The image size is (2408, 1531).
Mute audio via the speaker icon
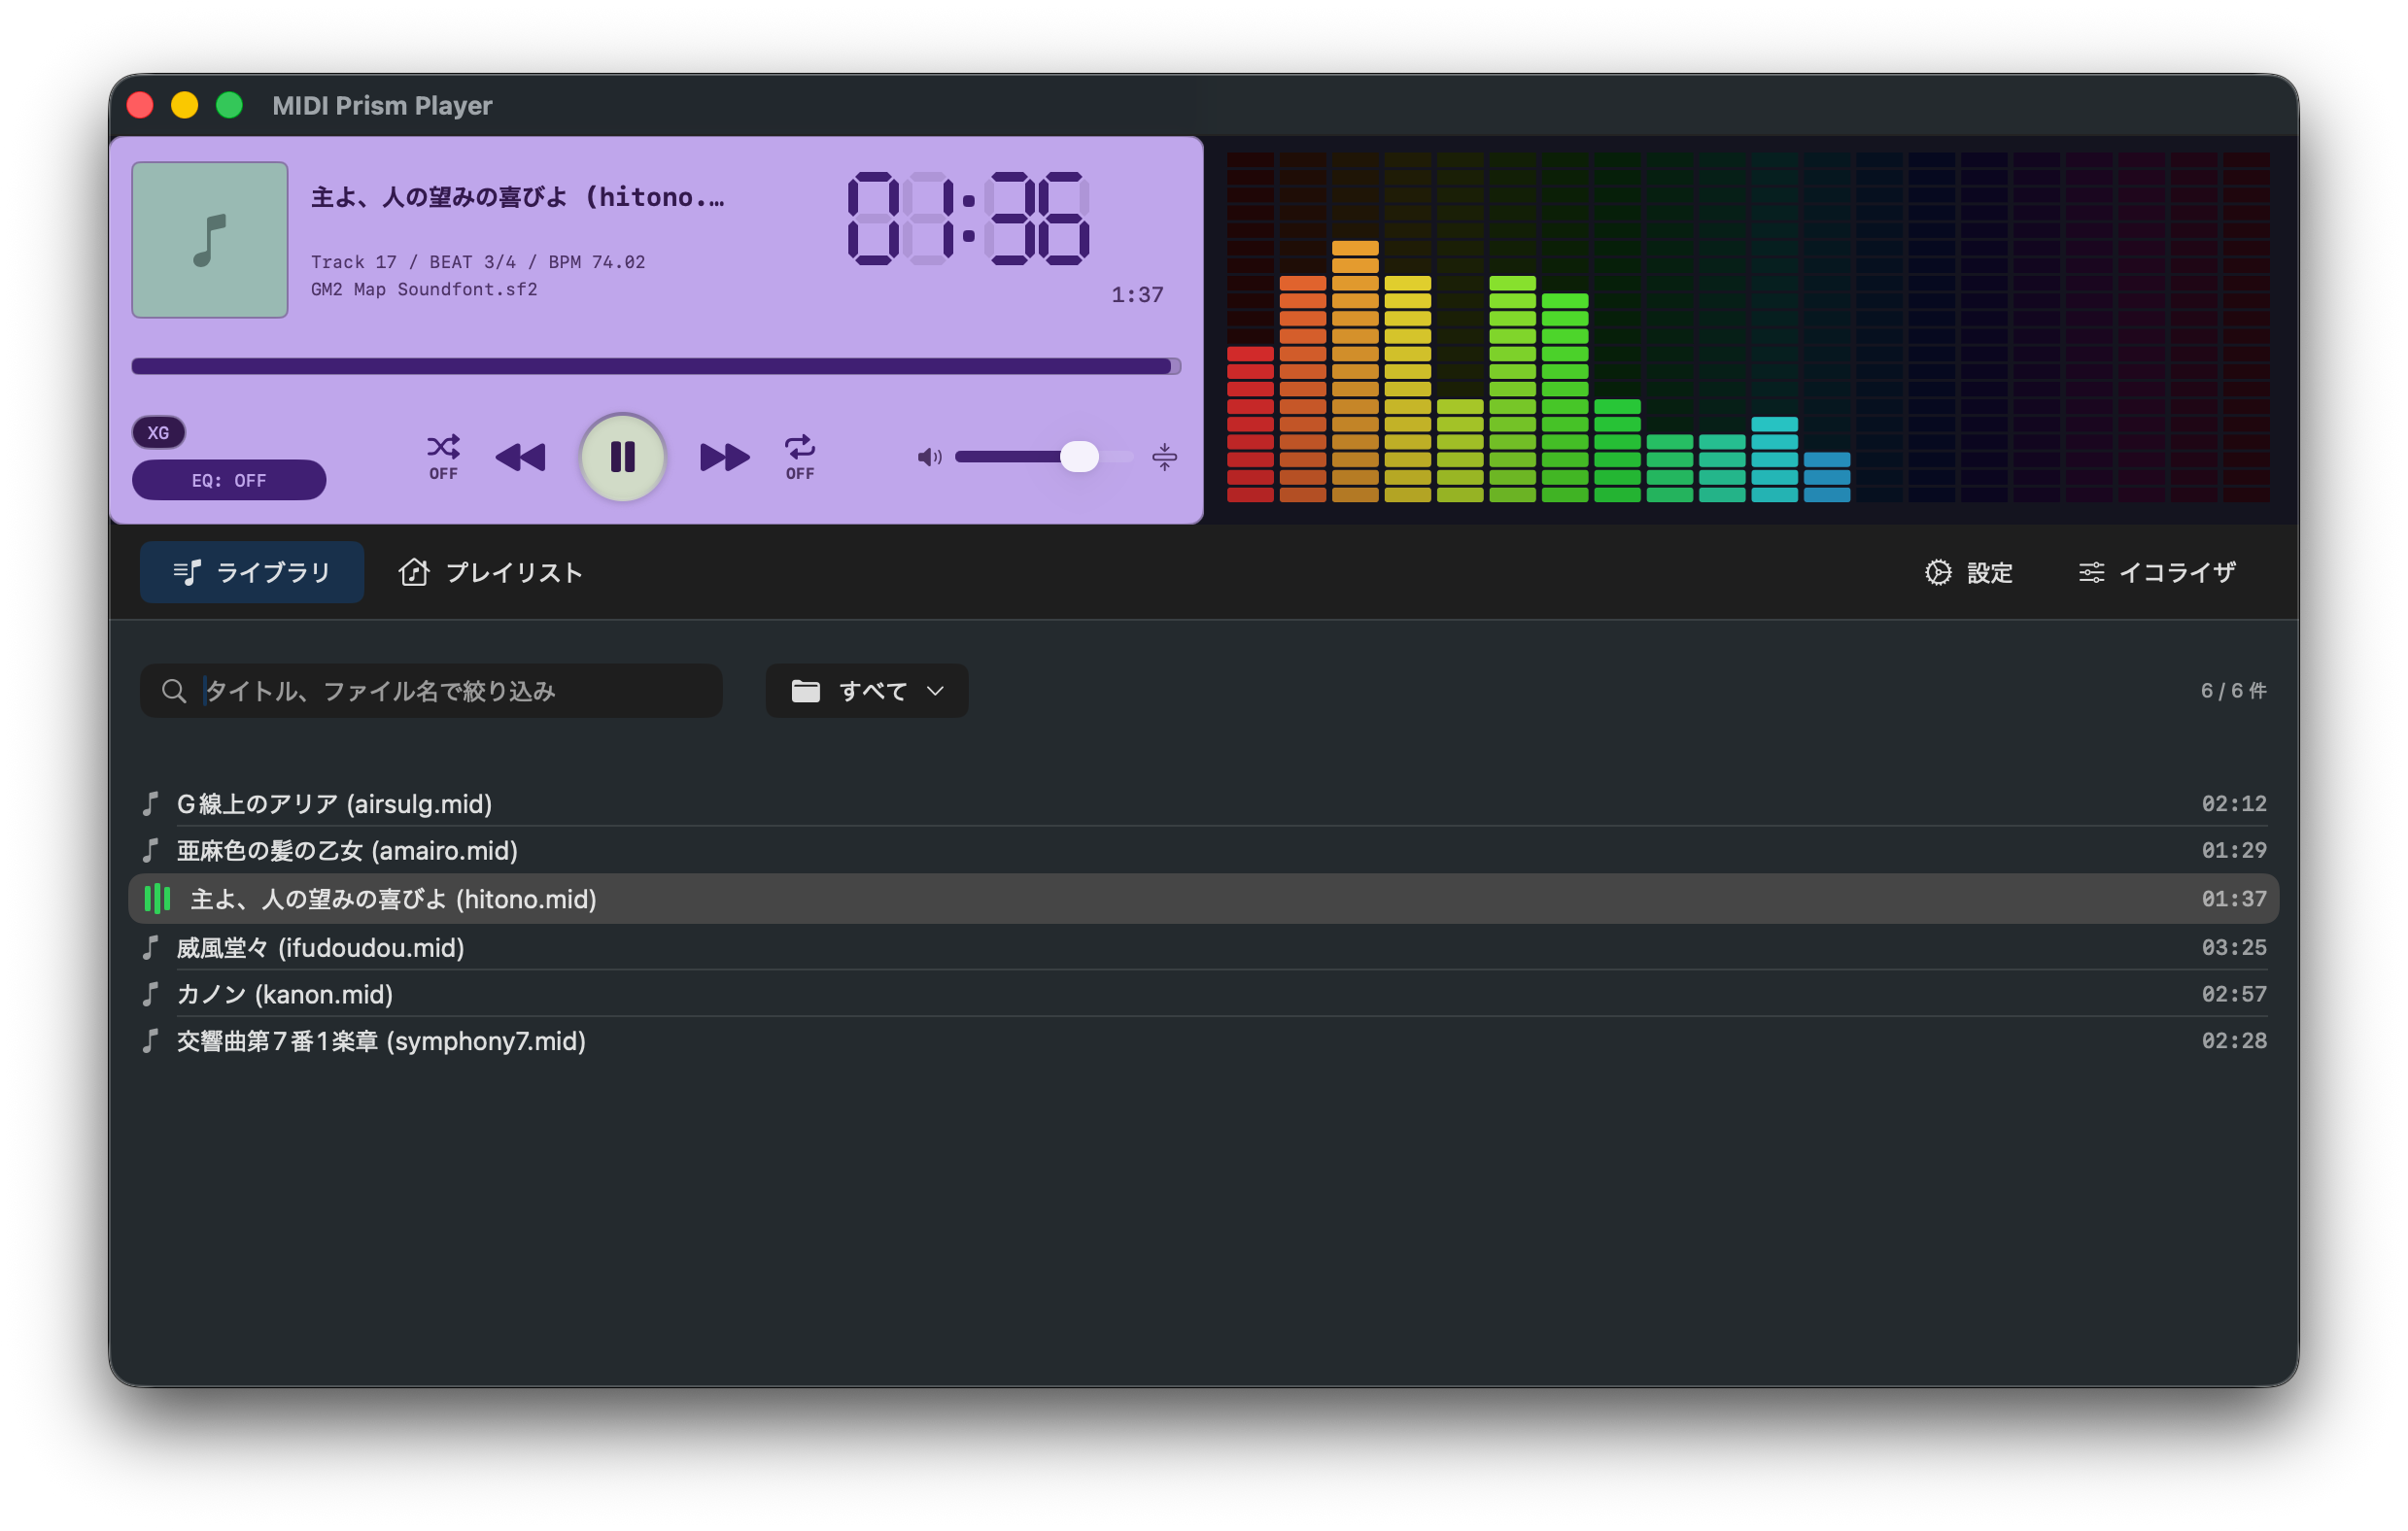point(928,457)
